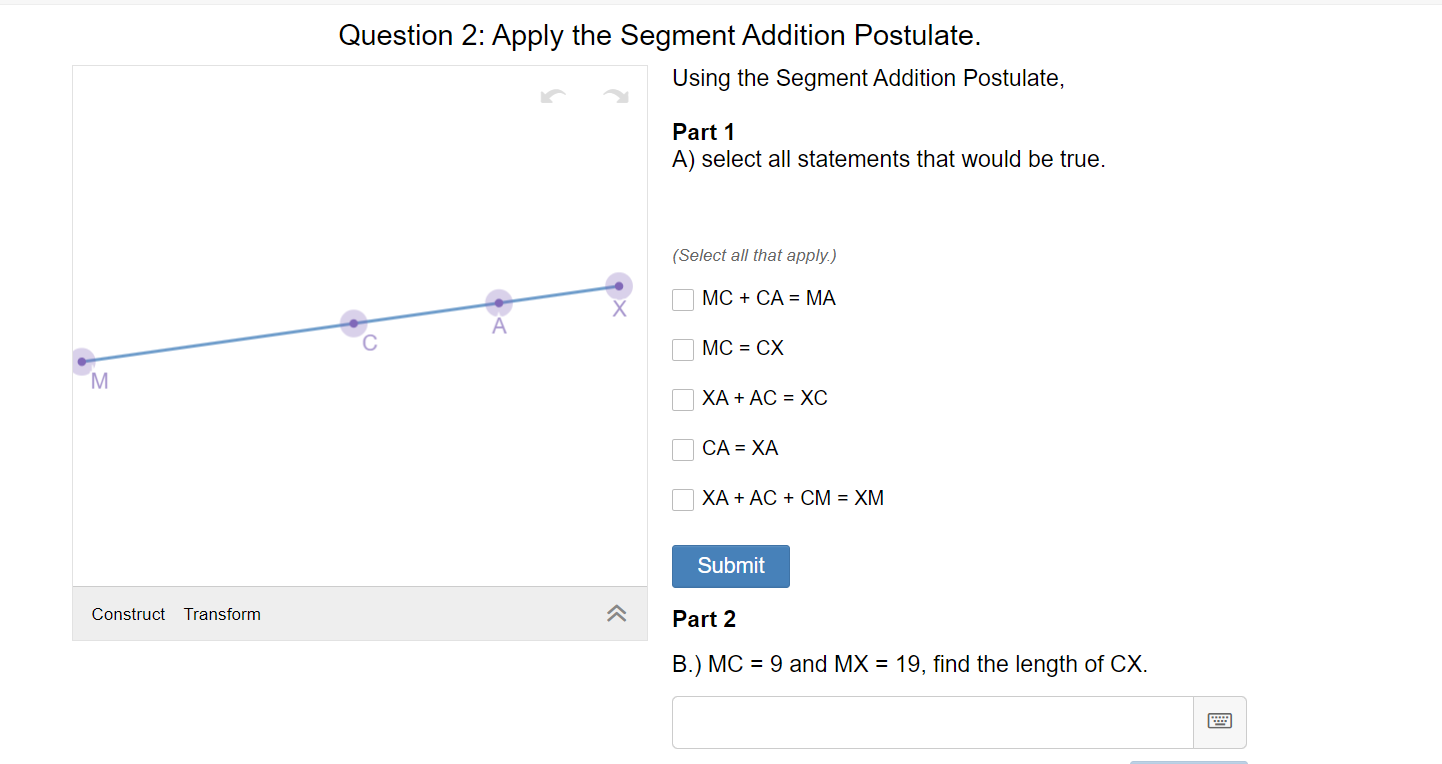The height and width of the screenshot is (764, 1442).
Task: Click the undo arrow in the geometry canvas
Action: (554, 97)
